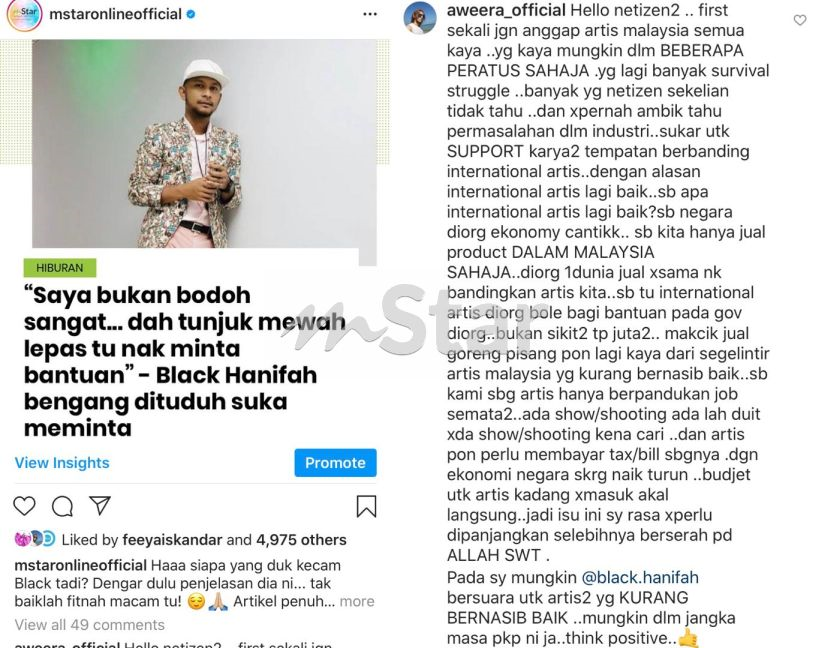This screenshot has height=648, width=830.
Task: Like aweera_official's comment heart
Action: tap(800, 20)
